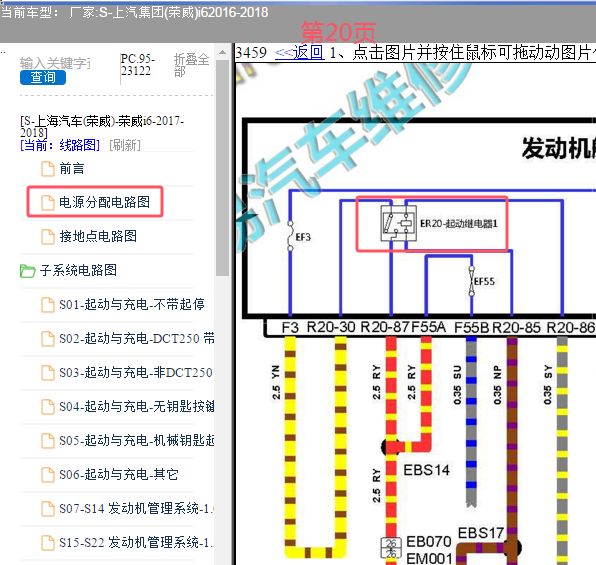Click the page icon beside S06 entry
This screenshot has width=596, height=565.
pyautogui.click(x=48, y=475)
